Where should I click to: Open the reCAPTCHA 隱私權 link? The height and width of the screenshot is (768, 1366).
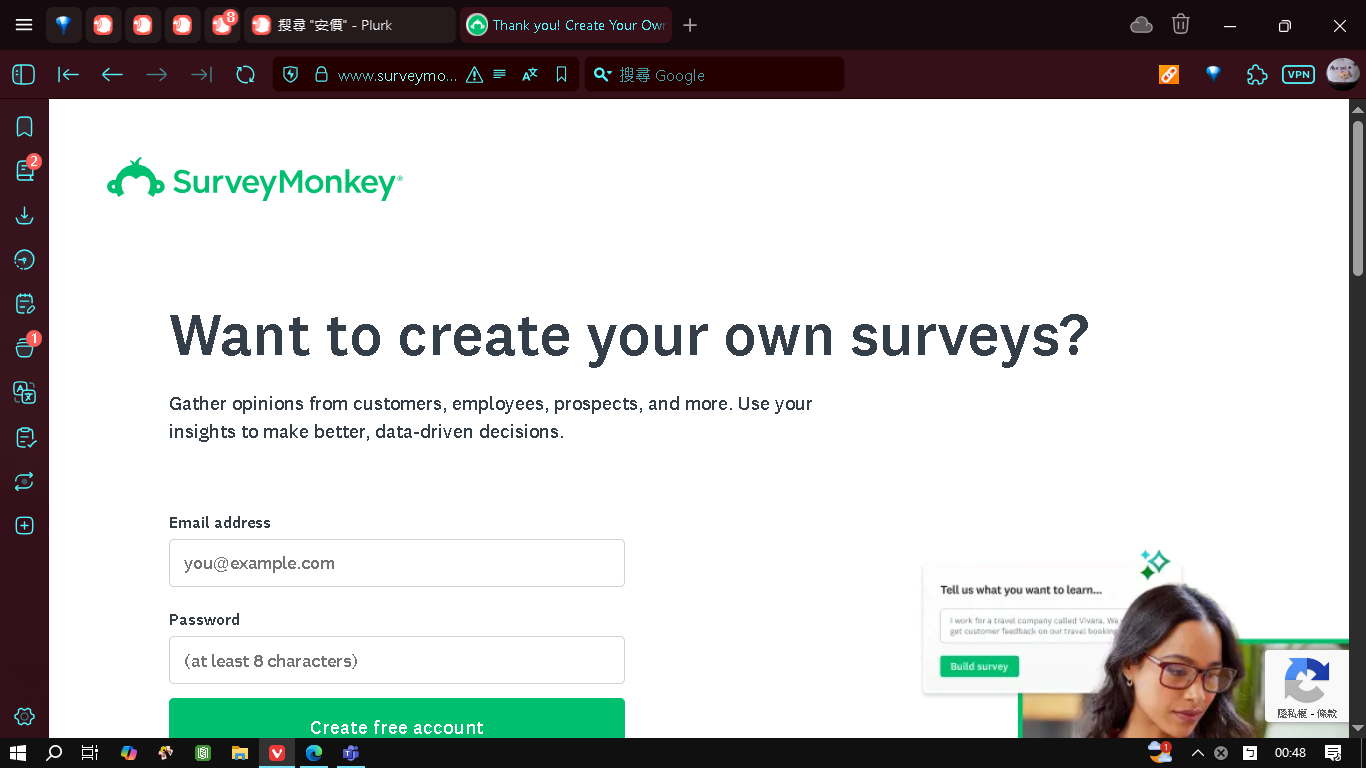[1292, 713]
